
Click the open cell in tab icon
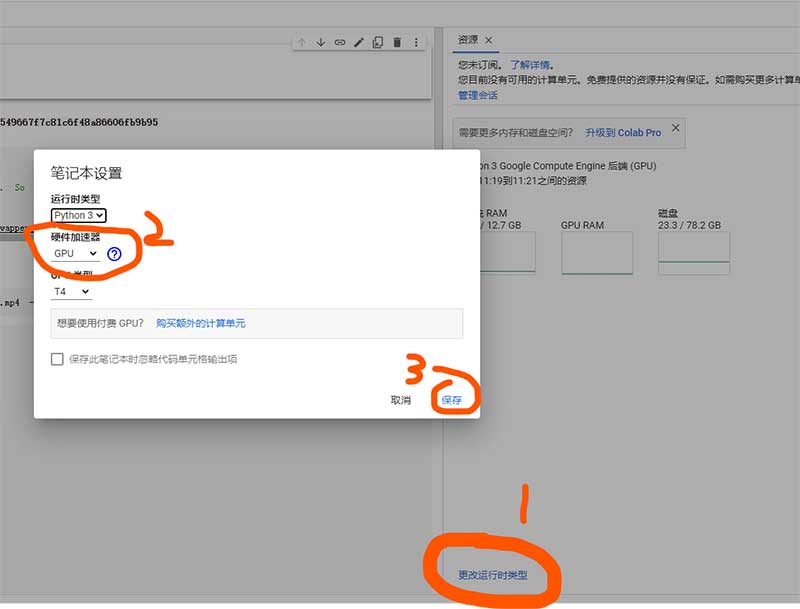click(x=378, y=42)
